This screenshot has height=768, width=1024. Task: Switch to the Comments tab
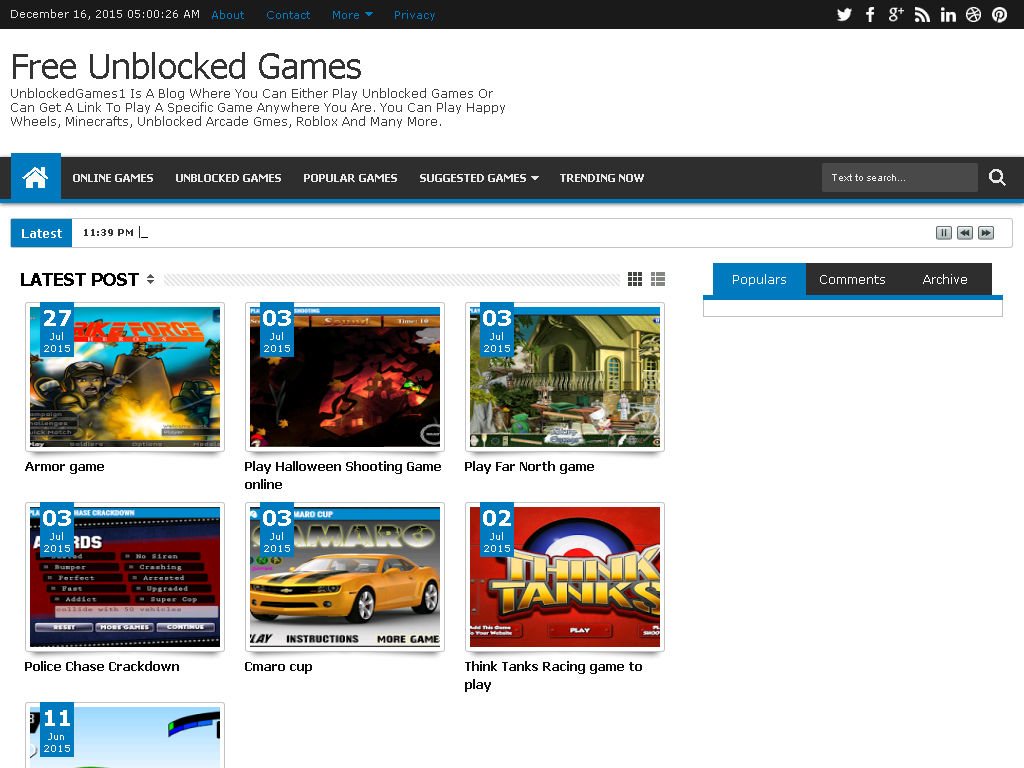(x=852, y=280)
